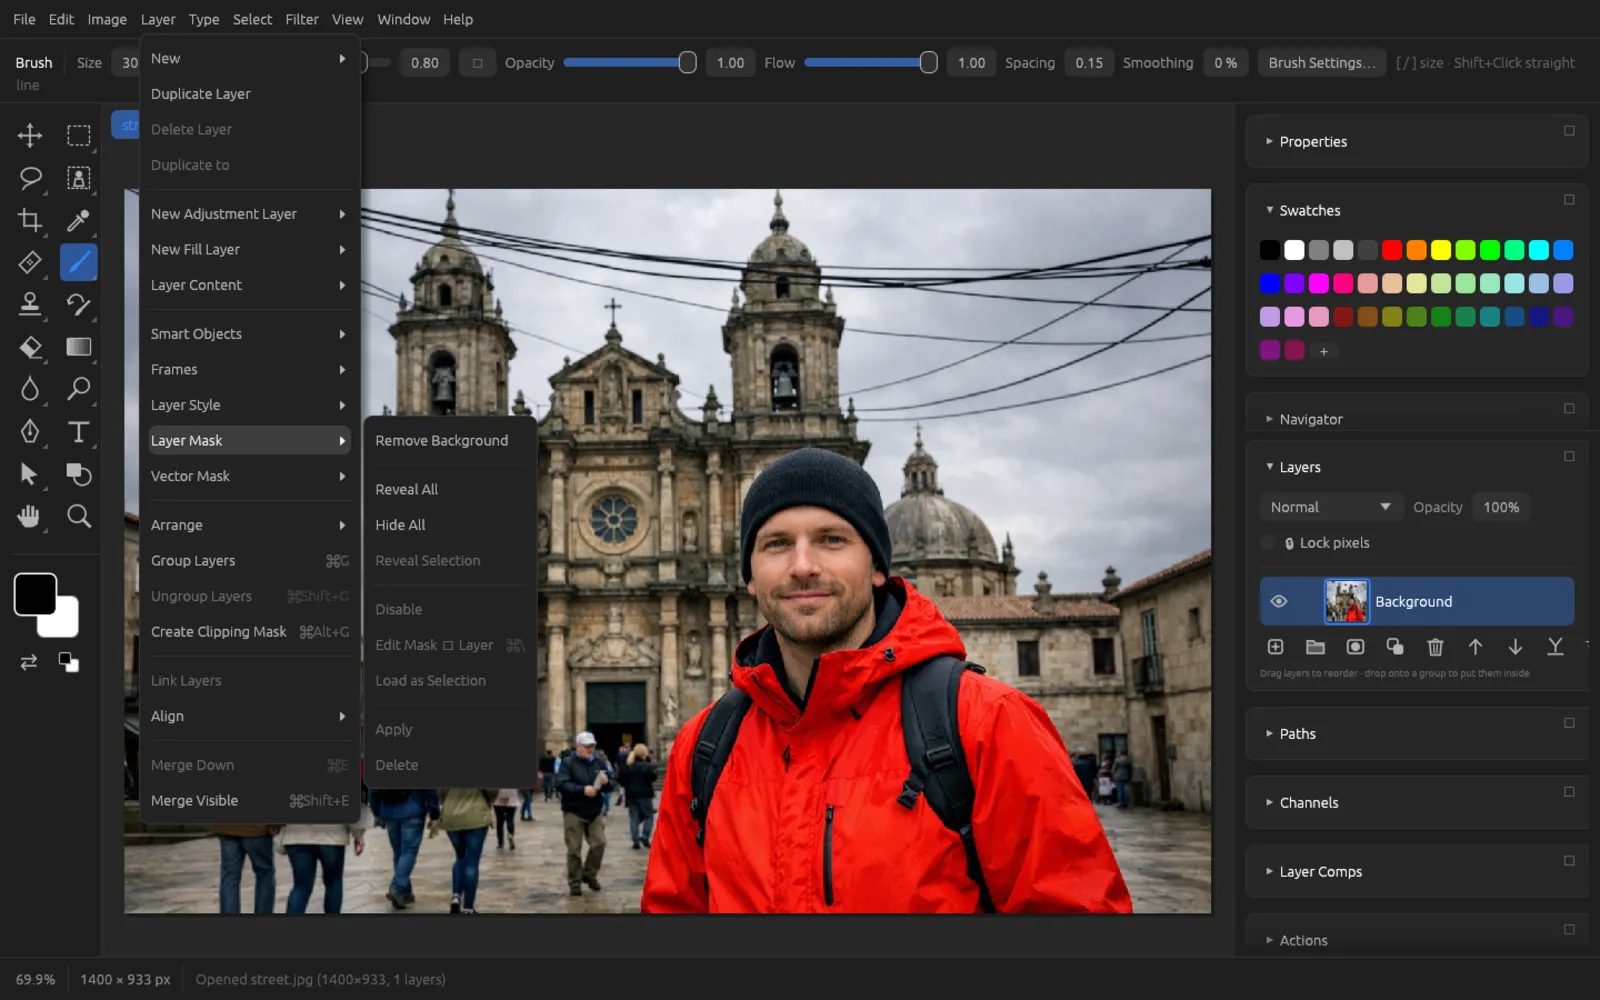
Task: Open Brush Settings
Action: tap(1322, 63)
